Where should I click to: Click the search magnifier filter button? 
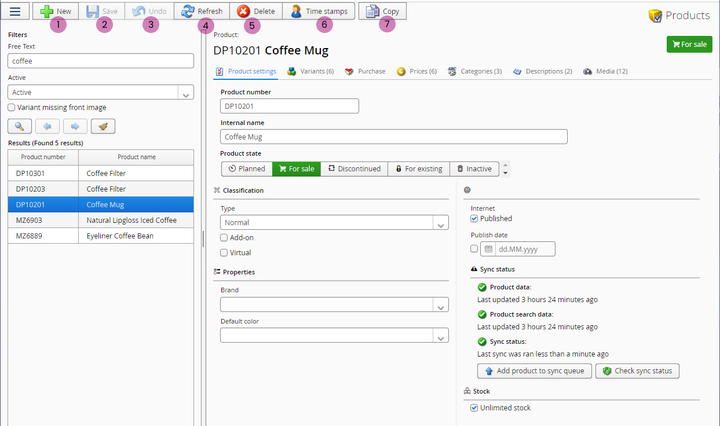click(19, 126)
